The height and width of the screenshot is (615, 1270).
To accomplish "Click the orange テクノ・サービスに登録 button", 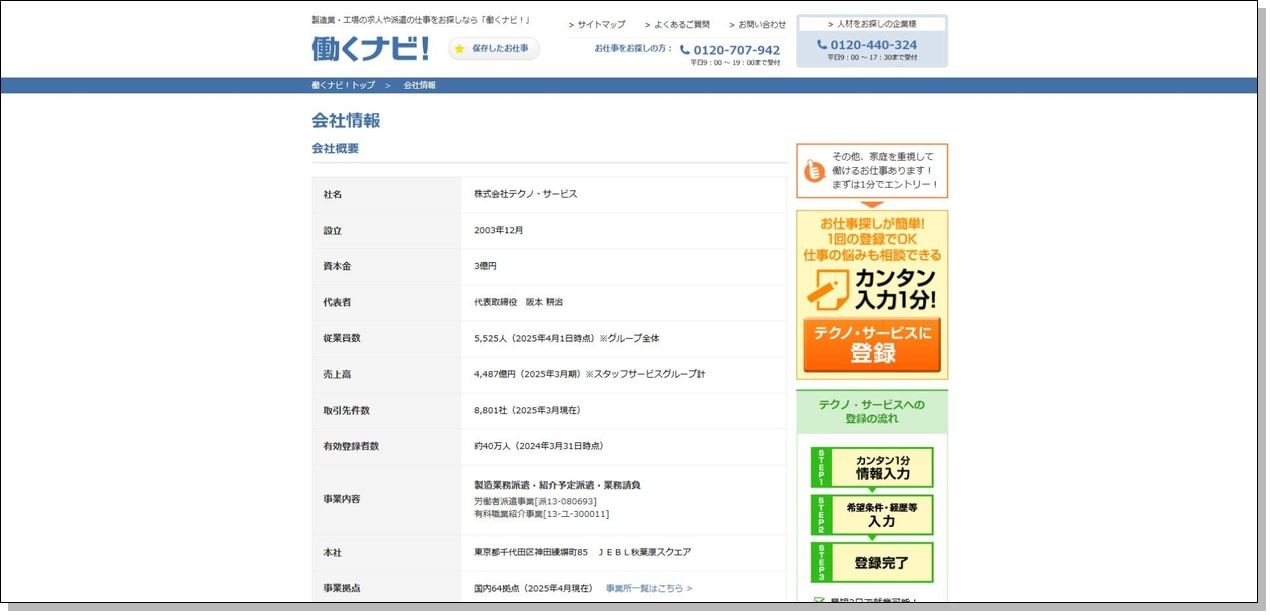I will (x=872, y=344).
